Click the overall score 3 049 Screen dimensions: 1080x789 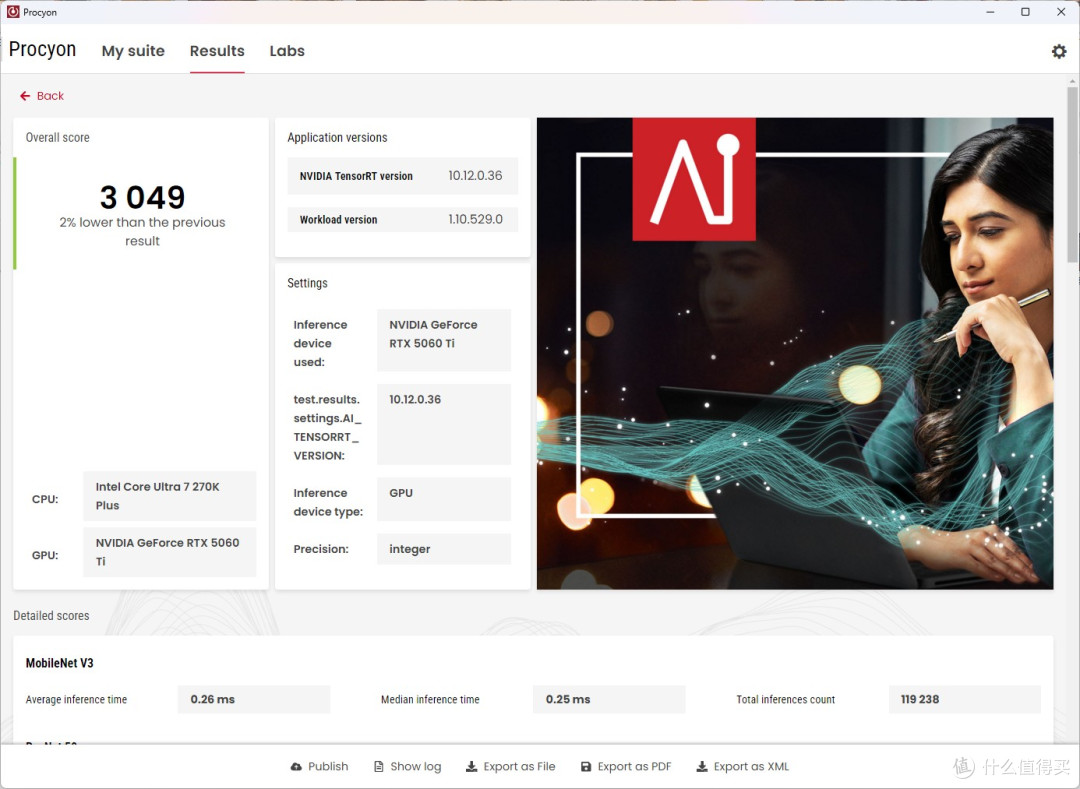[143, 198]
